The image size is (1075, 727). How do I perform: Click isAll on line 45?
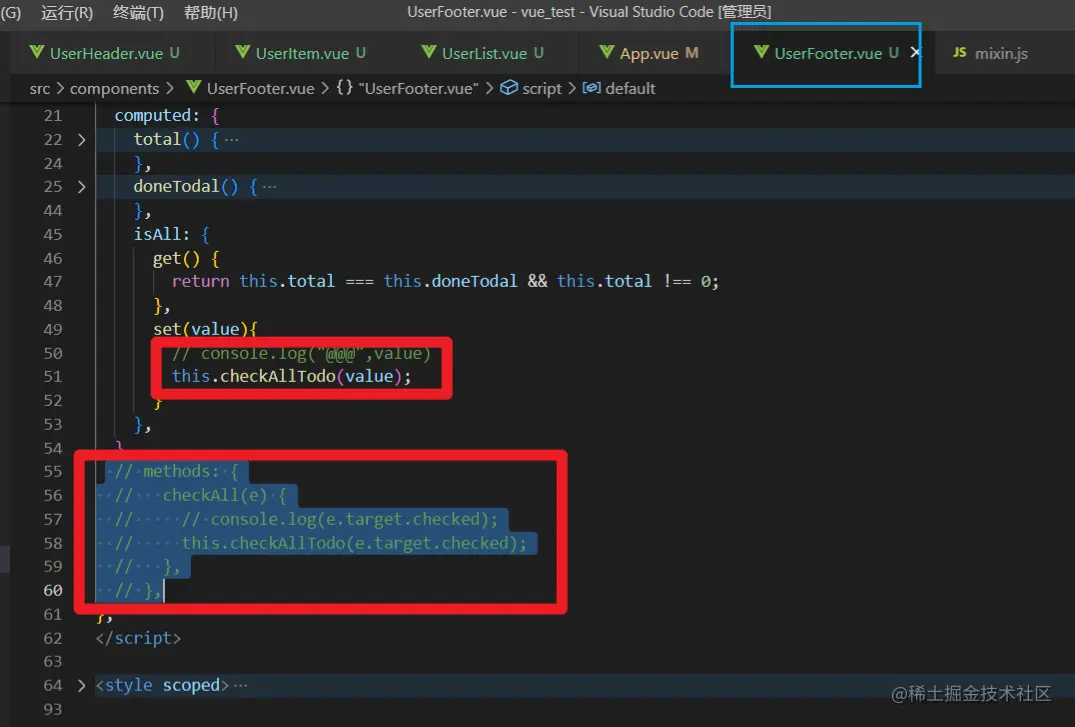coord(157,235)
